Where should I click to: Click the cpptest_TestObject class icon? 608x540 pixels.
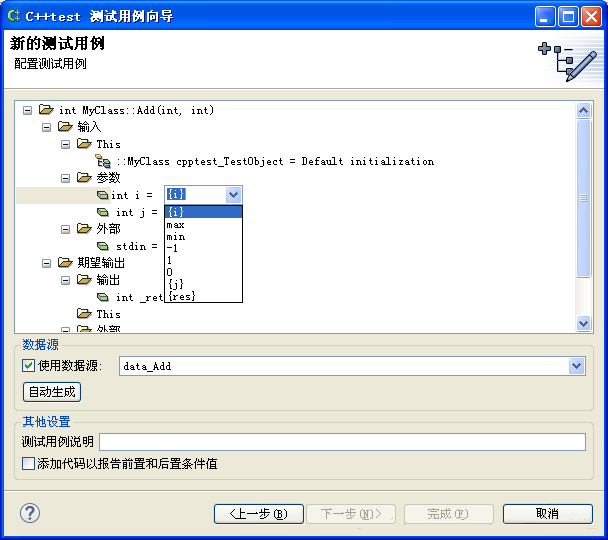(x=103, y=161)
